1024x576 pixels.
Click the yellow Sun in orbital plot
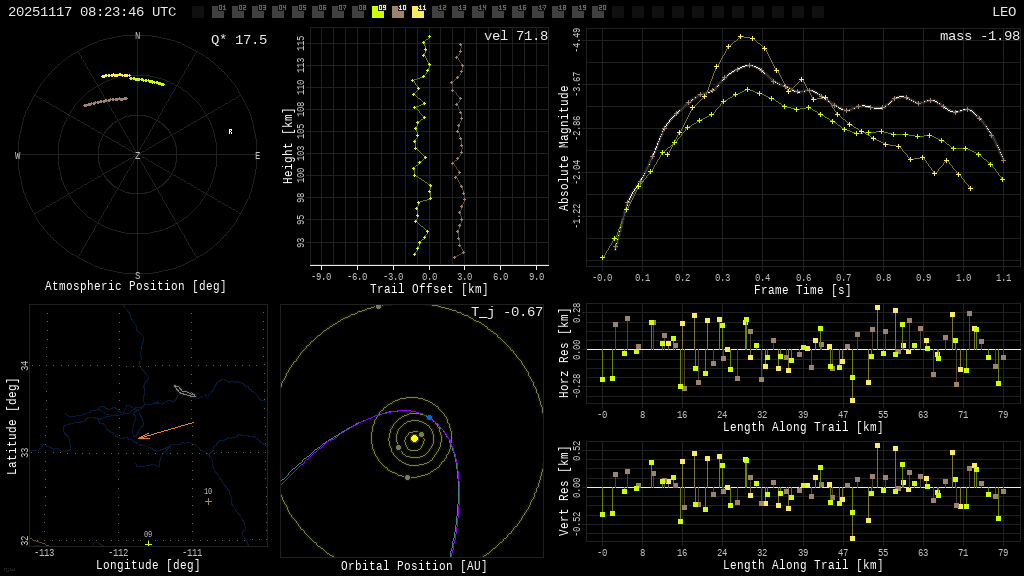[x=414, y=438]
